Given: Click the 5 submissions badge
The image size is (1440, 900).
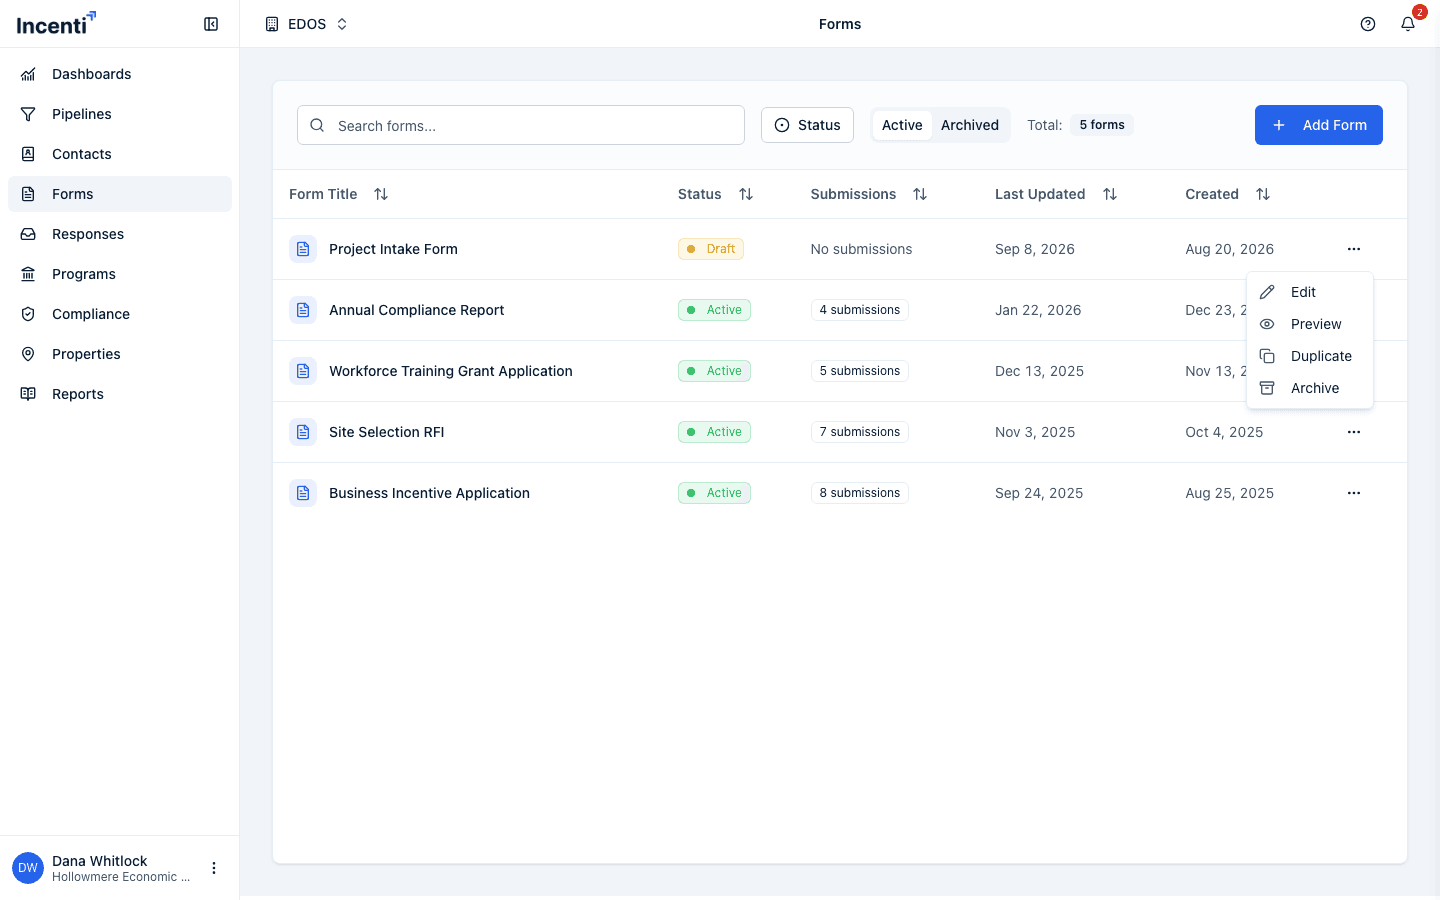Looking at the screenshot, I should (860, 371).
